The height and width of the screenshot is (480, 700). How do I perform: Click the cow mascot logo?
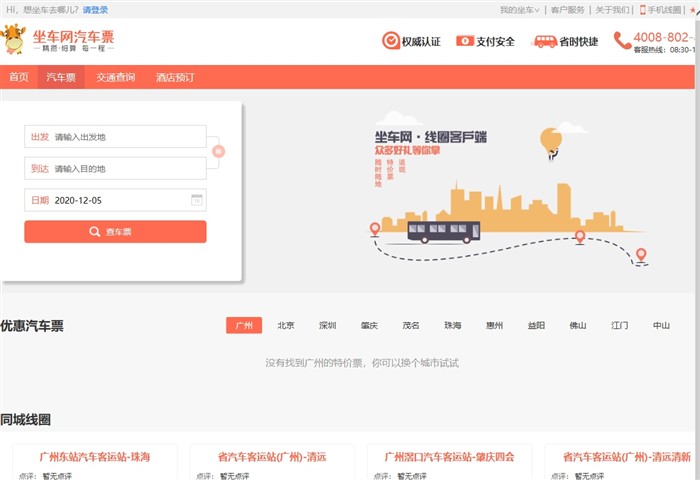pyautogui.click(x=12, y=39)
